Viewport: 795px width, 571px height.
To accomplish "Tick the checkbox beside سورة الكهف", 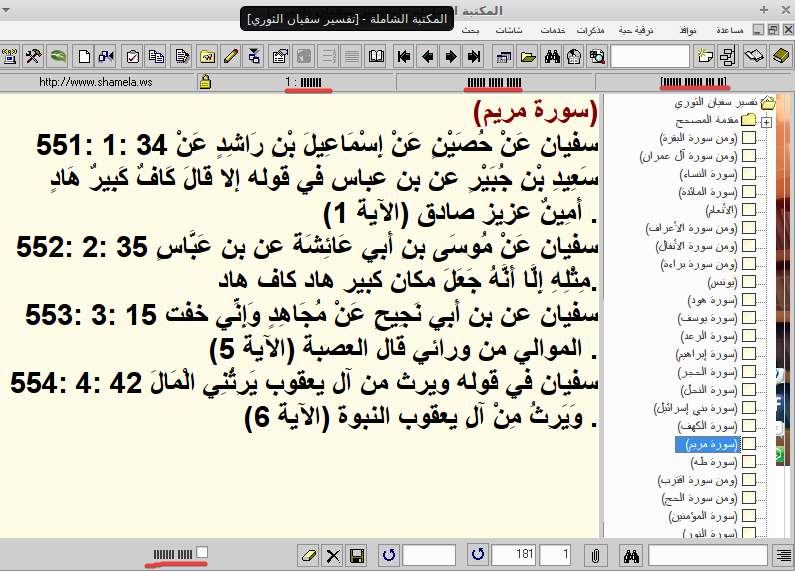I will pos(748,426).
